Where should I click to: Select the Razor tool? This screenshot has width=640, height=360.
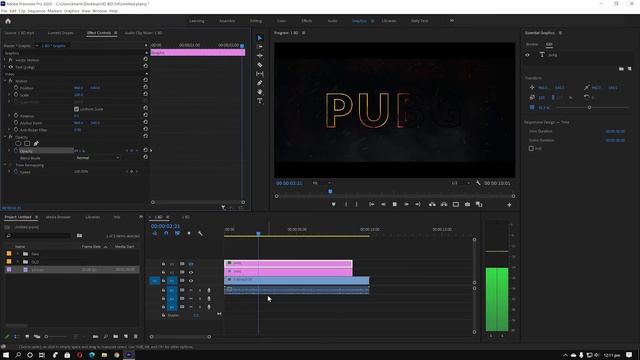tap(260, 65)
